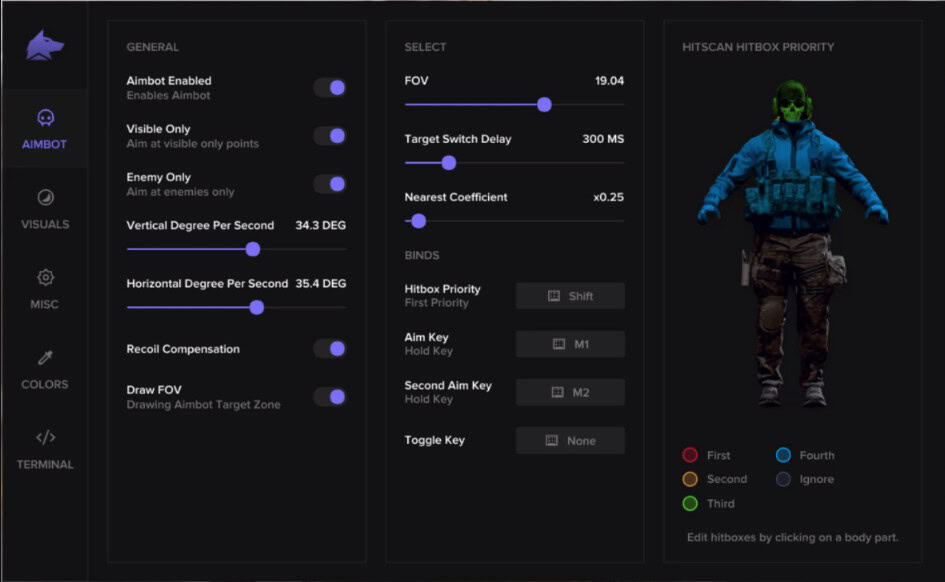
Task: Toggle Recoil Compensation off
Action: (x=330, y=349)
